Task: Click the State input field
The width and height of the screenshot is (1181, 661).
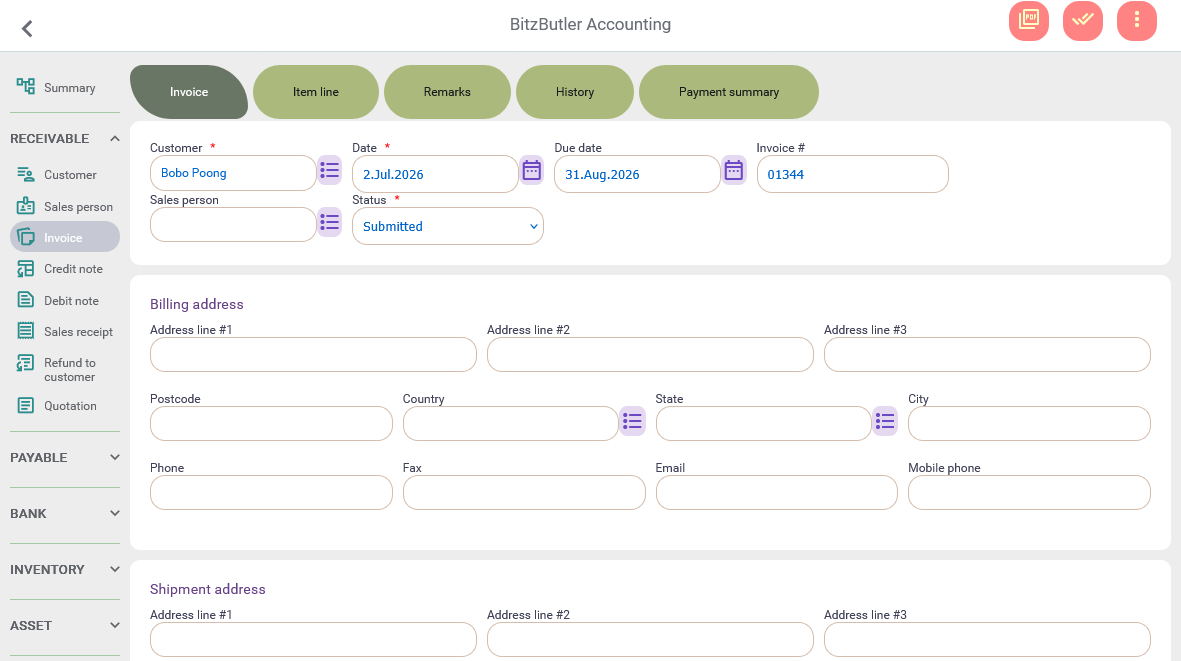Action: click(x=763, y=423)
